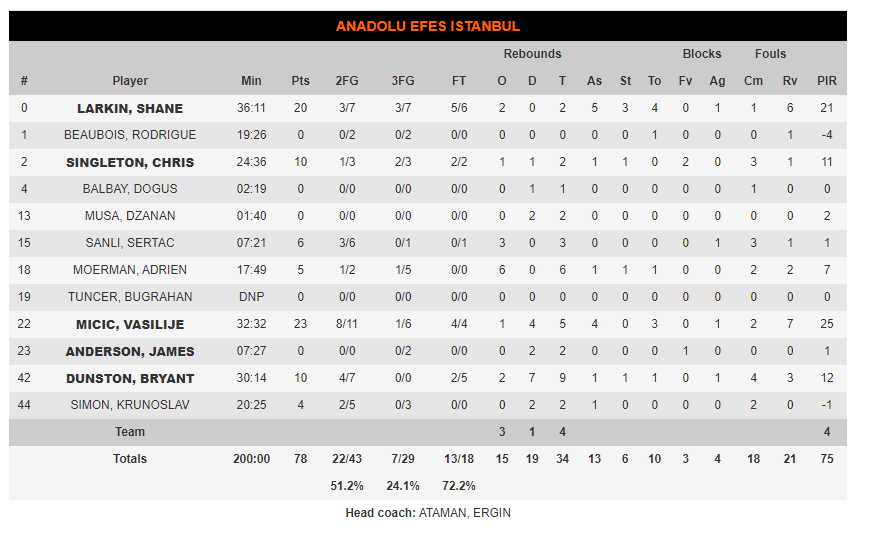This screenshot has height=544, width=869.
Task: Open LARKIN, SHANE player link
Action: tap(130, 109)
